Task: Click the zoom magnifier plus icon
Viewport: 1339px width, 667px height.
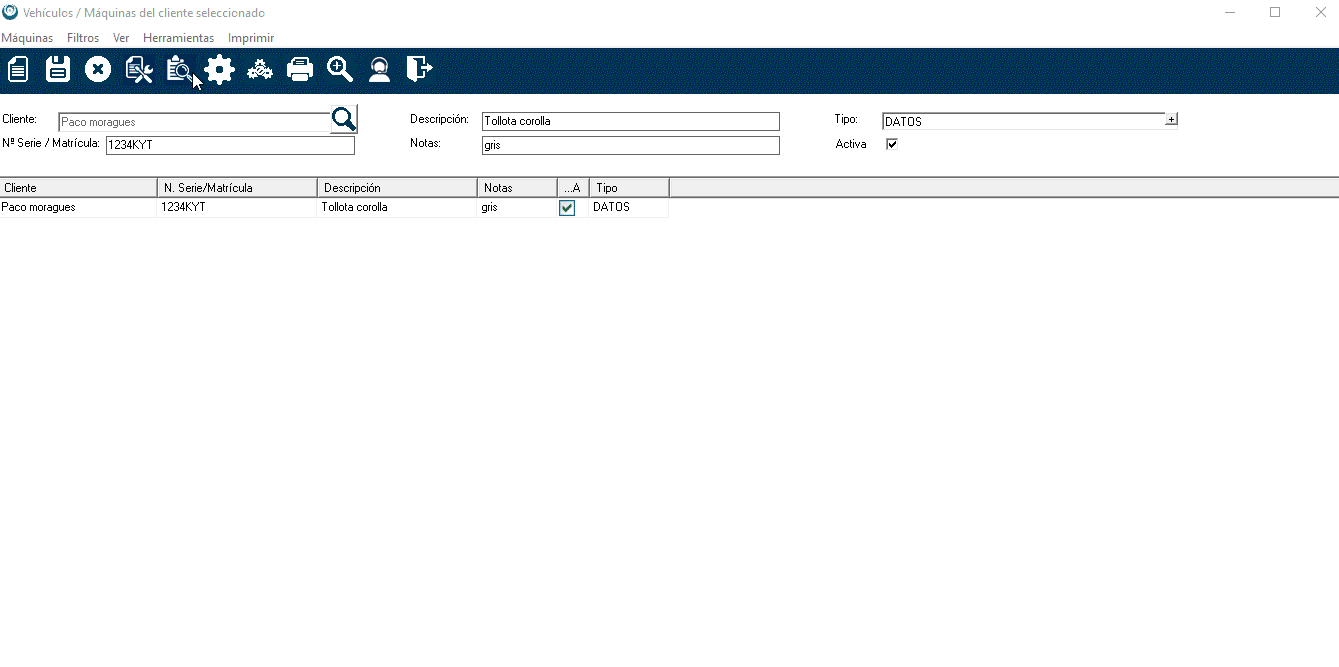Action: 340,69
